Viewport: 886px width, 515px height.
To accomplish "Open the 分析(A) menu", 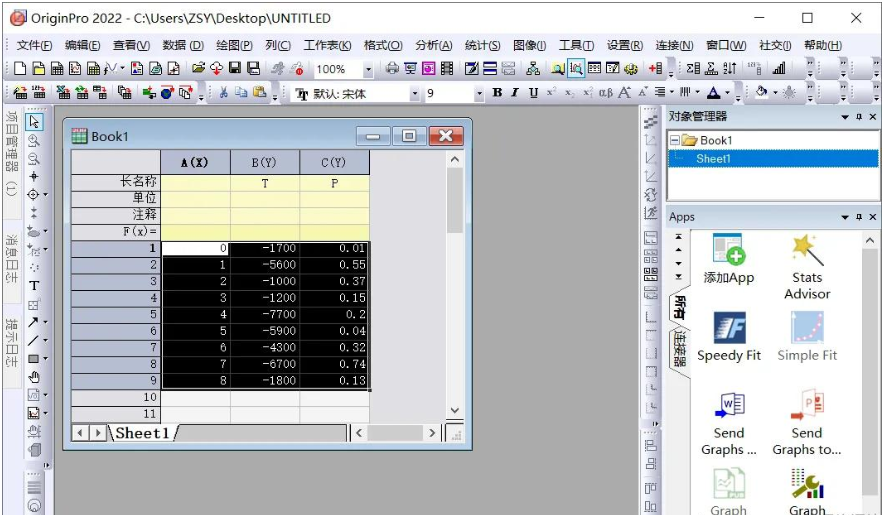I will [x=433, y=45].
